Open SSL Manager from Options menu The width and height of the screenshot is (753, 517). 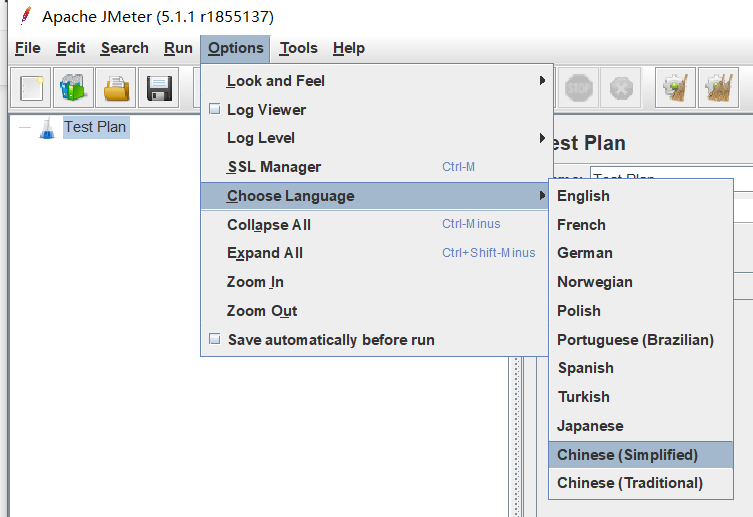coord(377,167)
